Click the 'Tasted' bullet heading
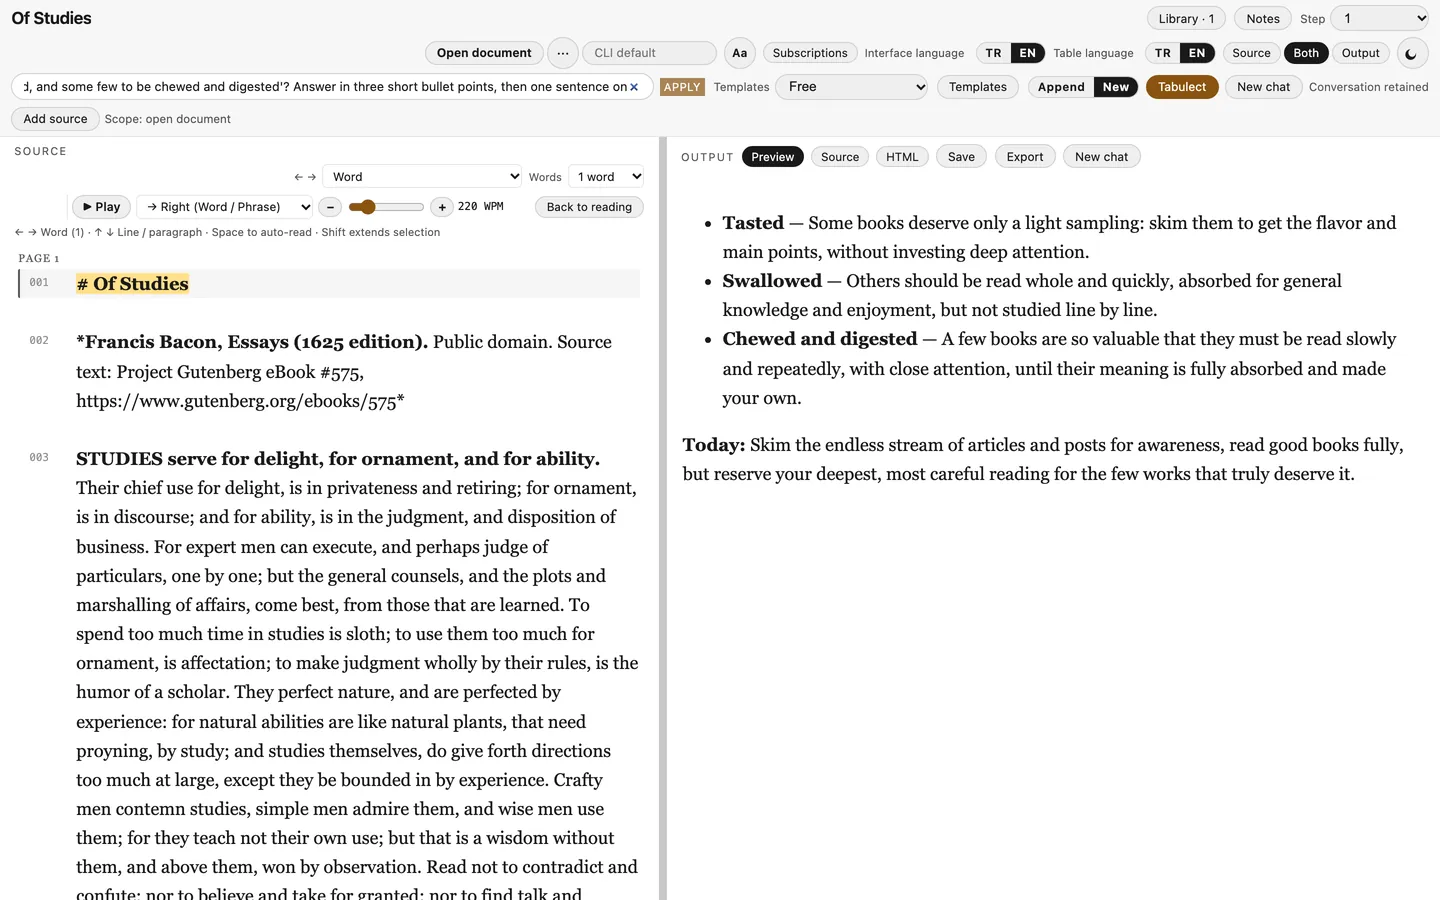Screen dimensions: 1440x900 [753, 223]
